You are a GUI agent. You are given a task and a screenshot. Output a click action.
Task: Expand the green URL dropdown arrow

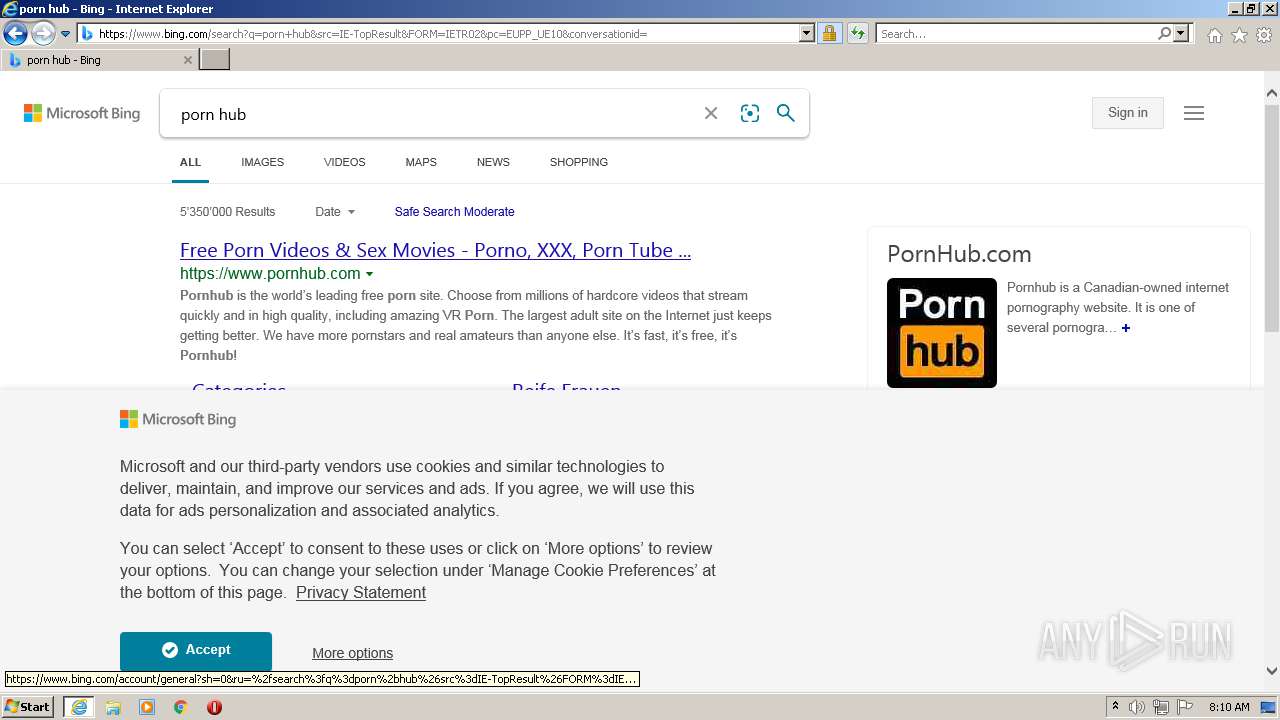point(369,274)
